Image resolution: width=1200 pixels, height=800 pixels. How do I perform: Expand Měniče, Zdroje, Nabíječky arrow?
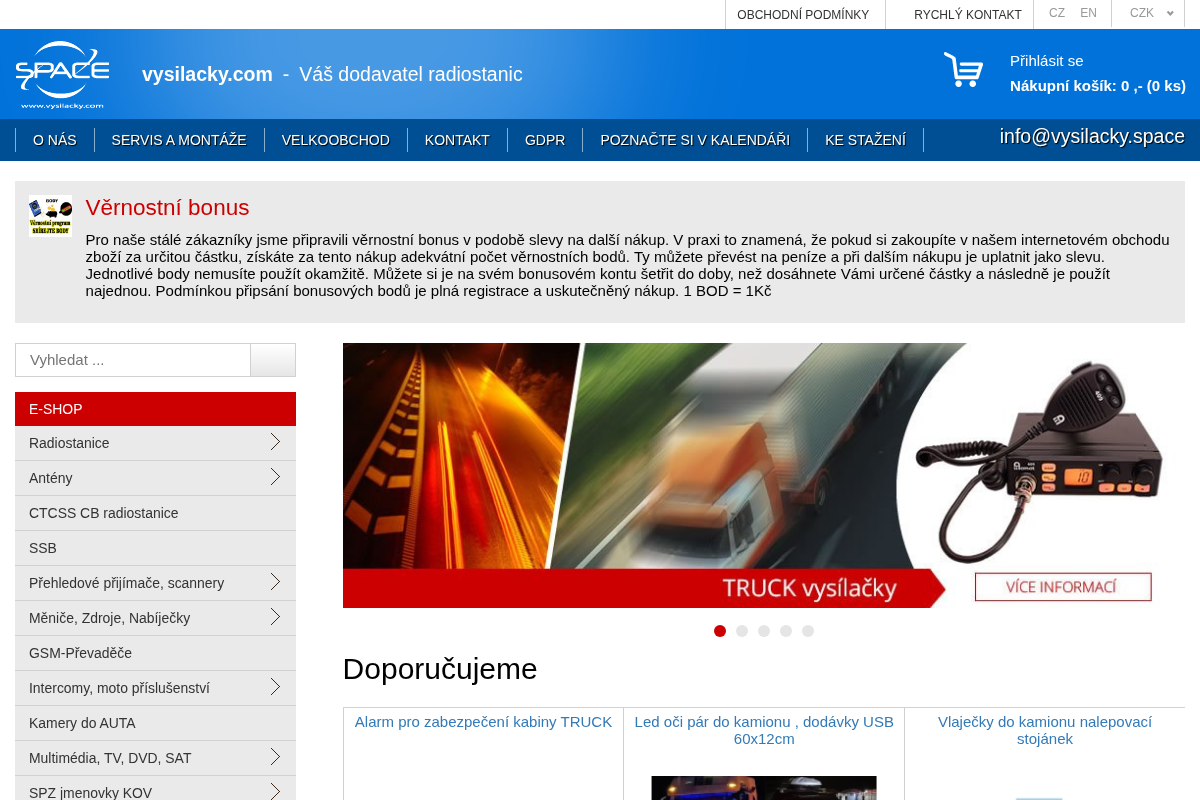[275, 617]
